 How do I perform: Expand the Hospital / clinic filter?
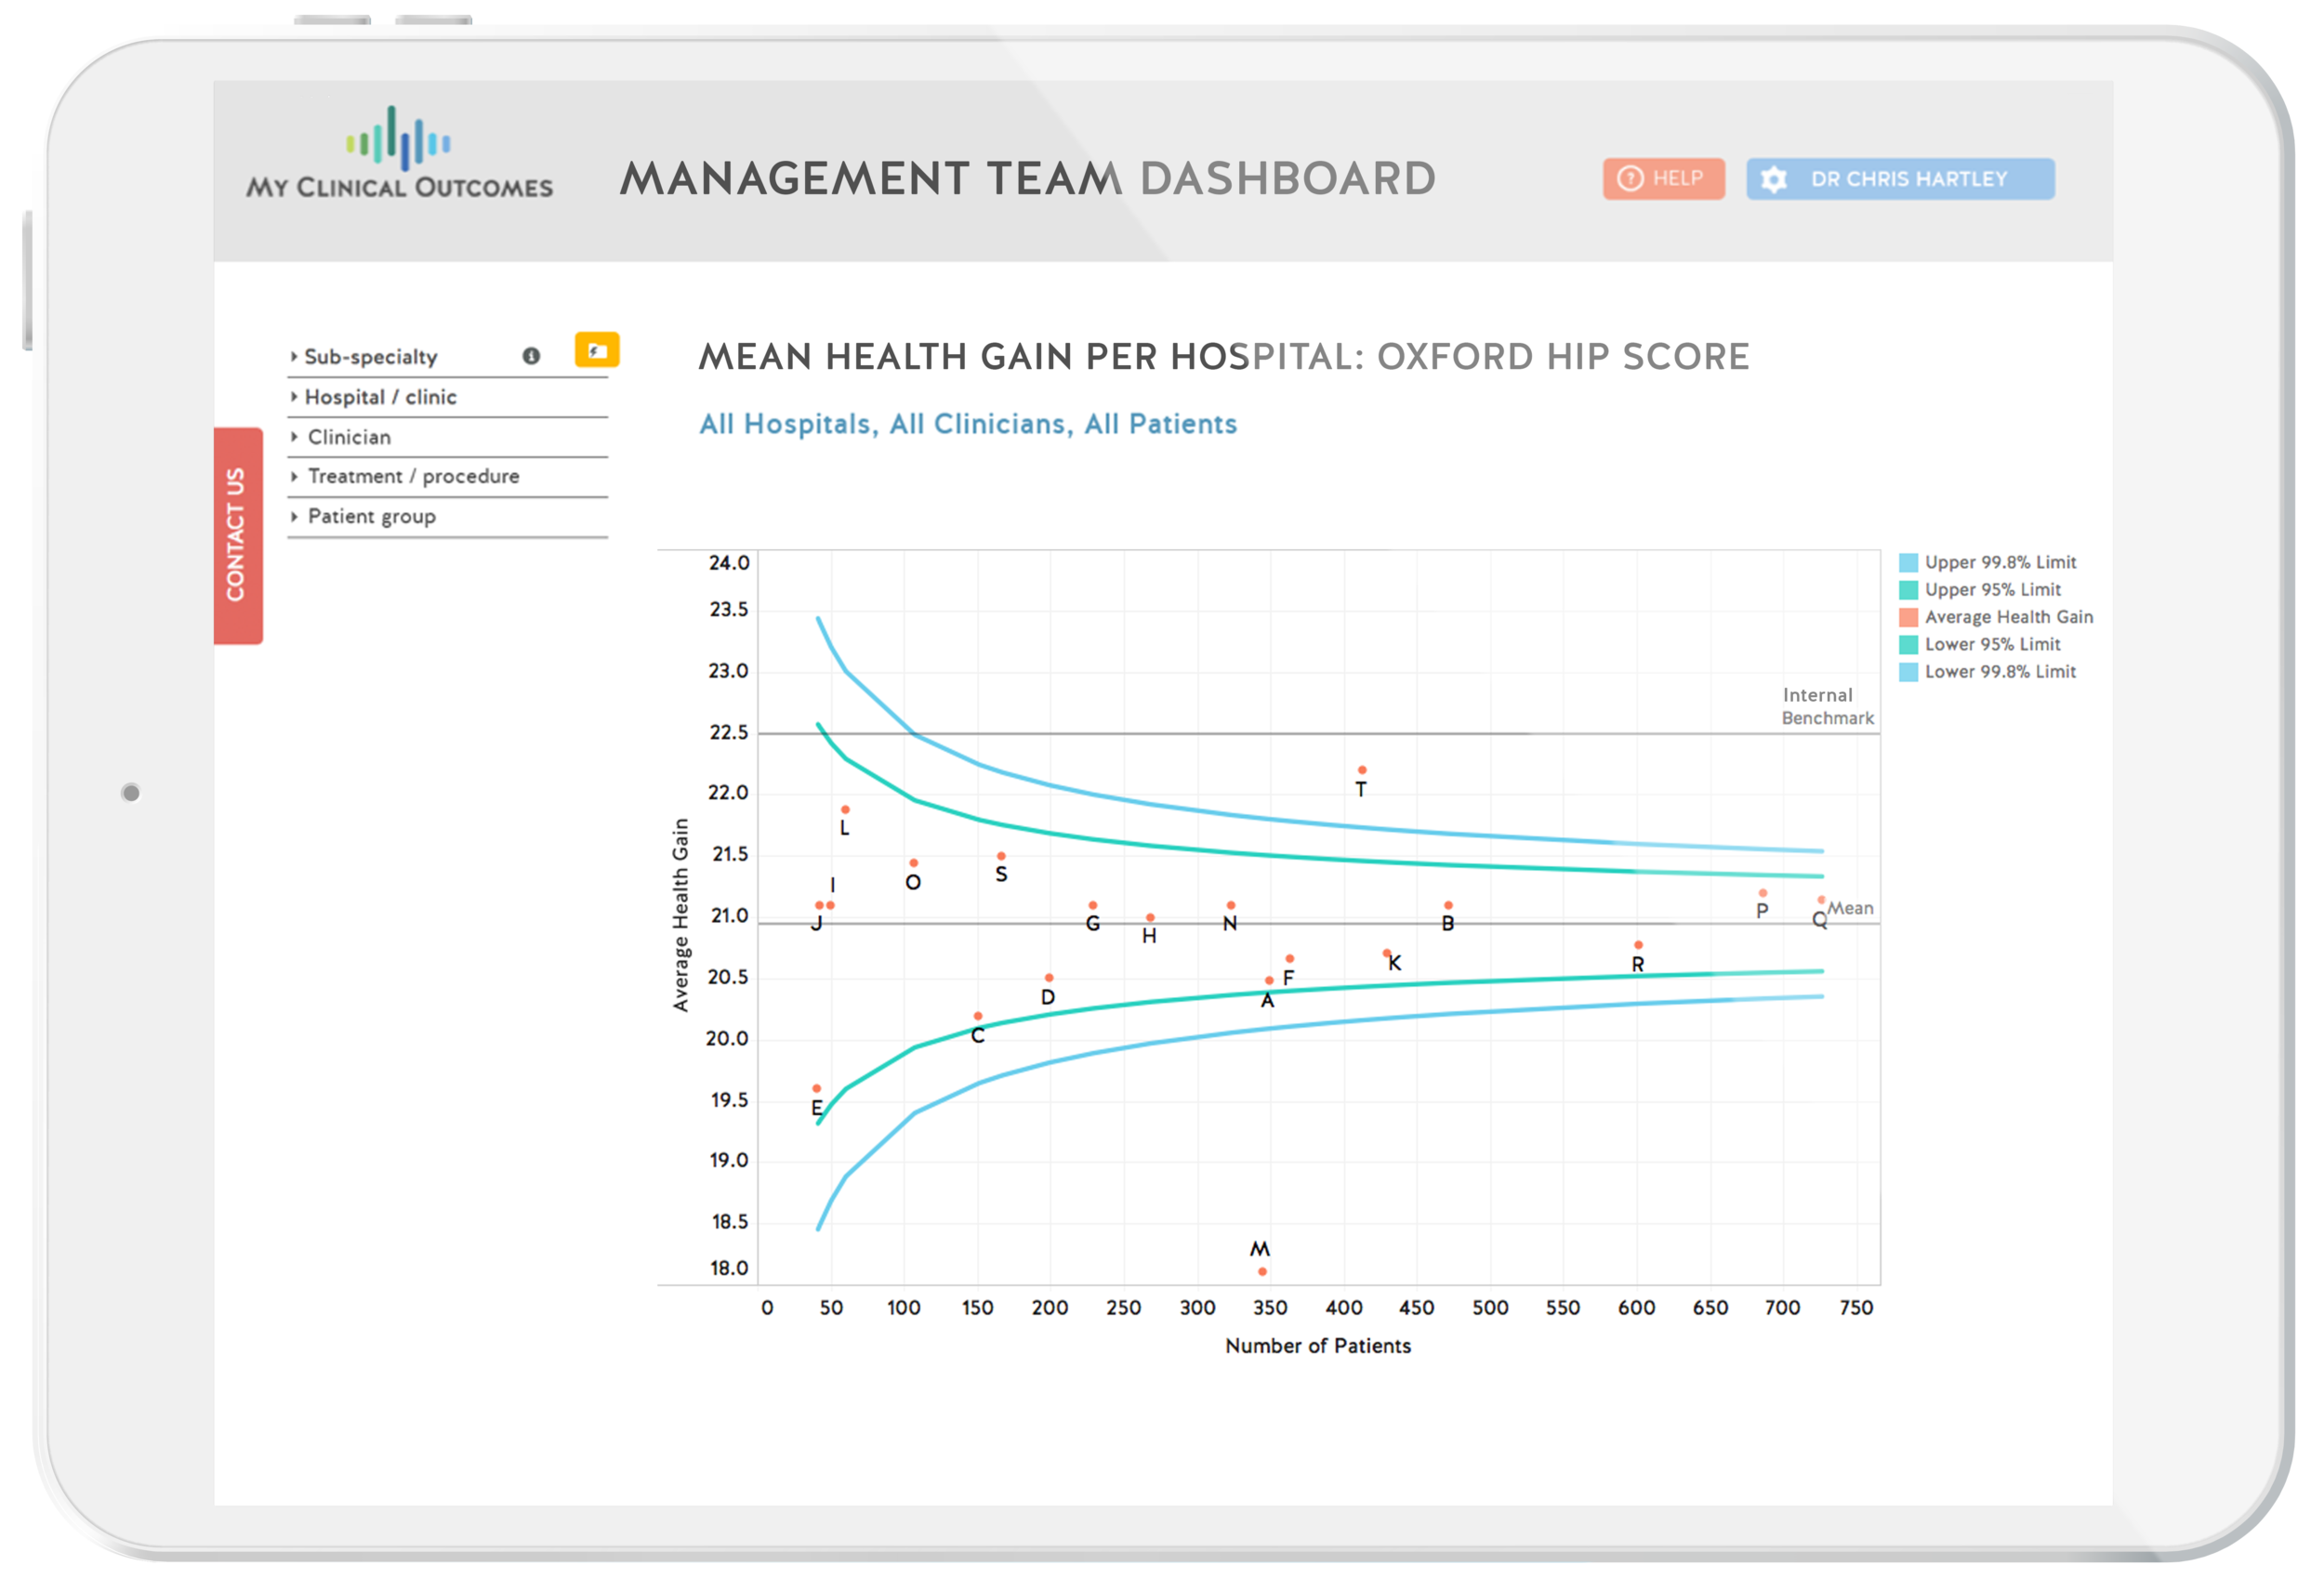[380, 397]
